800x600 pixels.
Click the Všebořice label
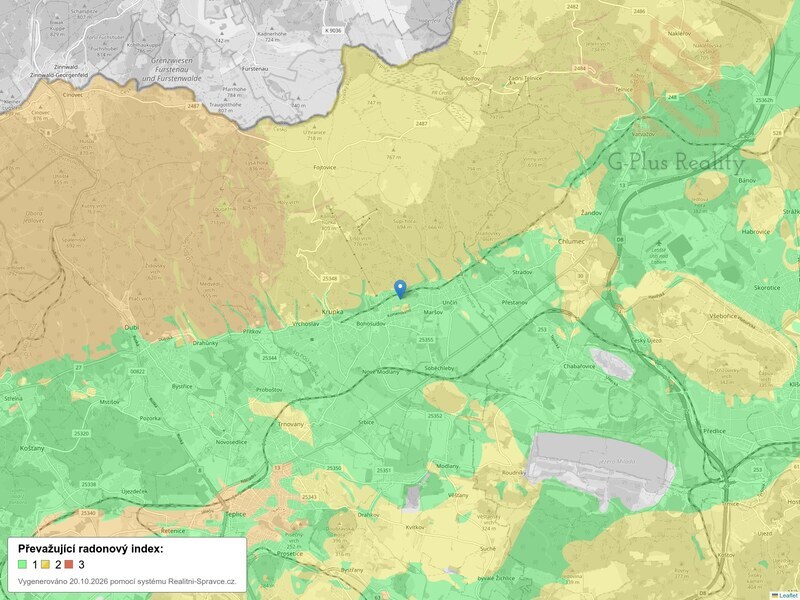[x=724, y=316]
